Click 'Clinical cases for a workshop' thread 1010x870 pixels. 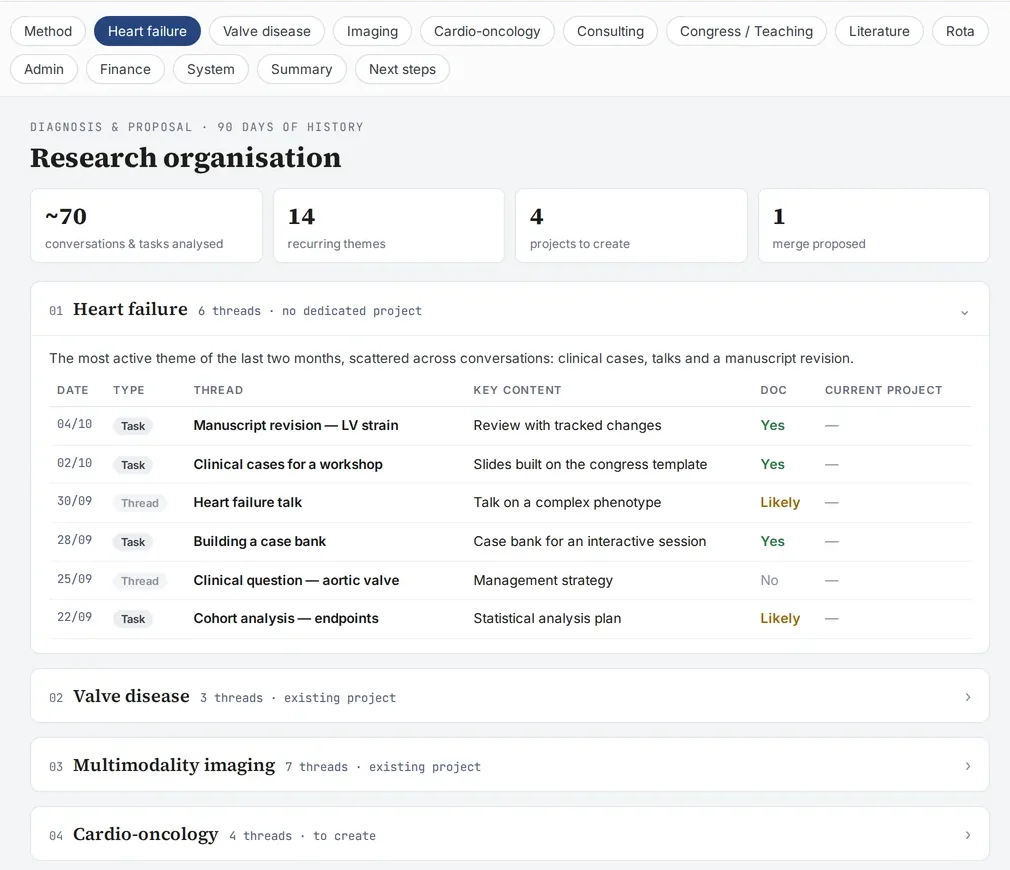tap(288, 464)
